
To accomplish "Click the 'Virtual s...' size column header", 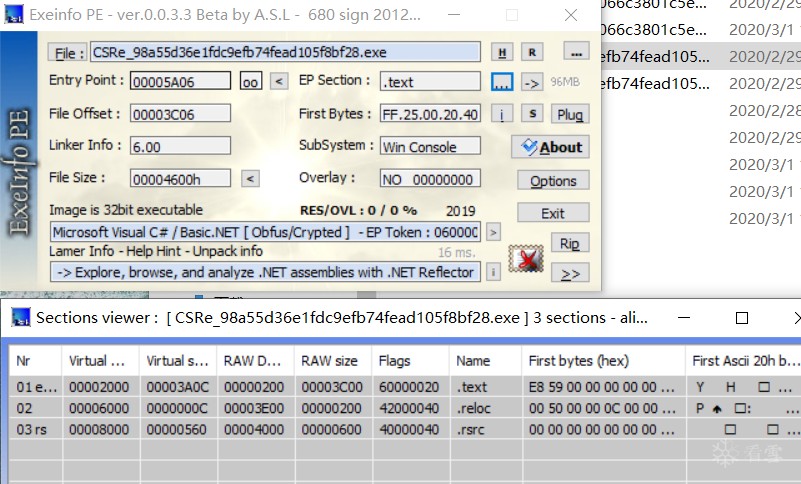I will point(178,360).
